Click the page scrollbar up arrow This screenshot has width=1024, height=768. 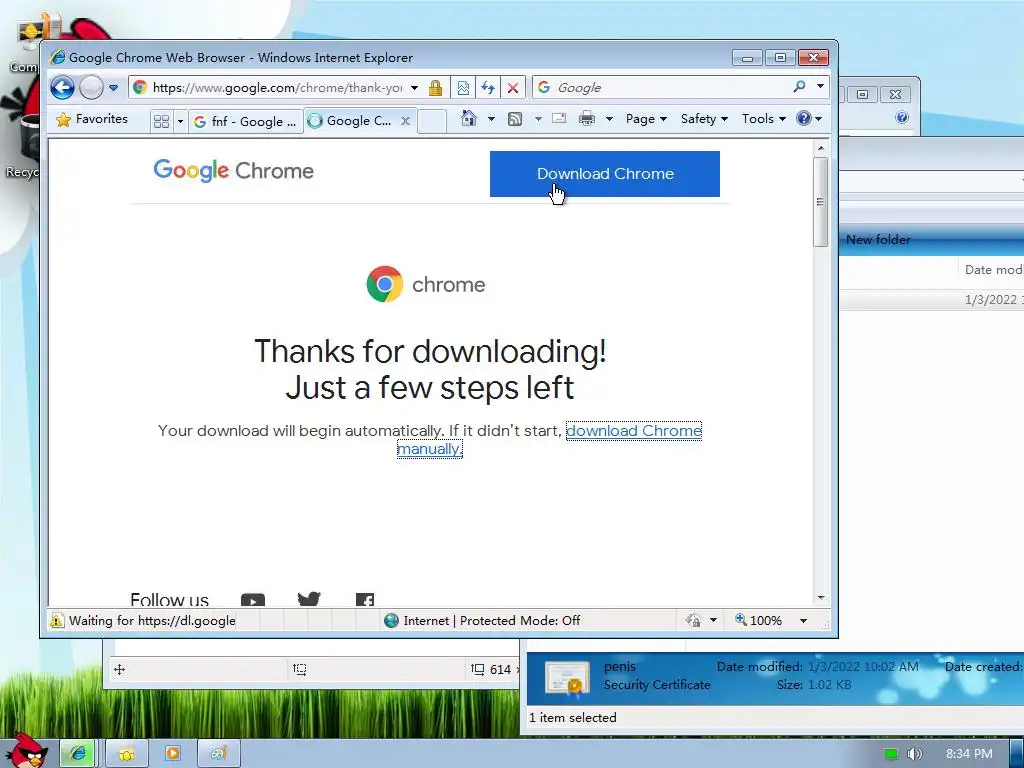tap(822, 148)
